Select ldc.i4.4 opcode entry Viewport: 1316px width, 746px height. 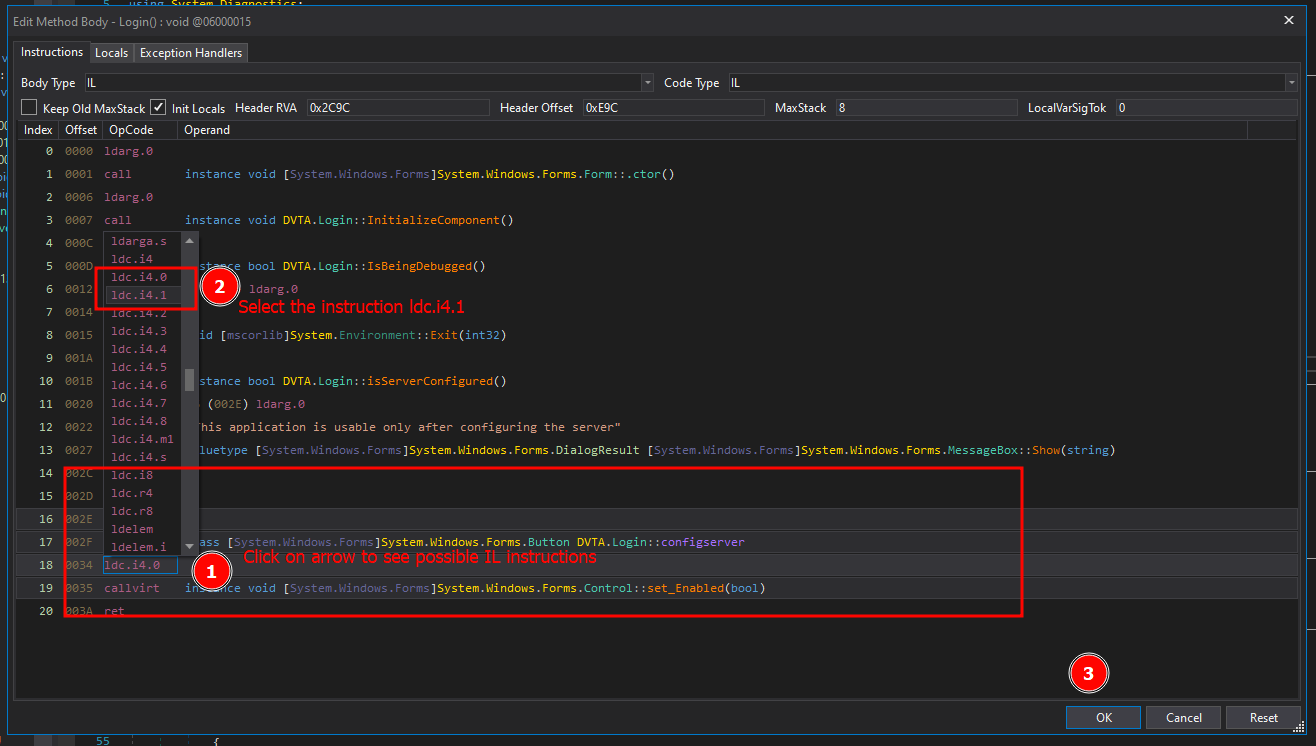(x=143, y=349)
